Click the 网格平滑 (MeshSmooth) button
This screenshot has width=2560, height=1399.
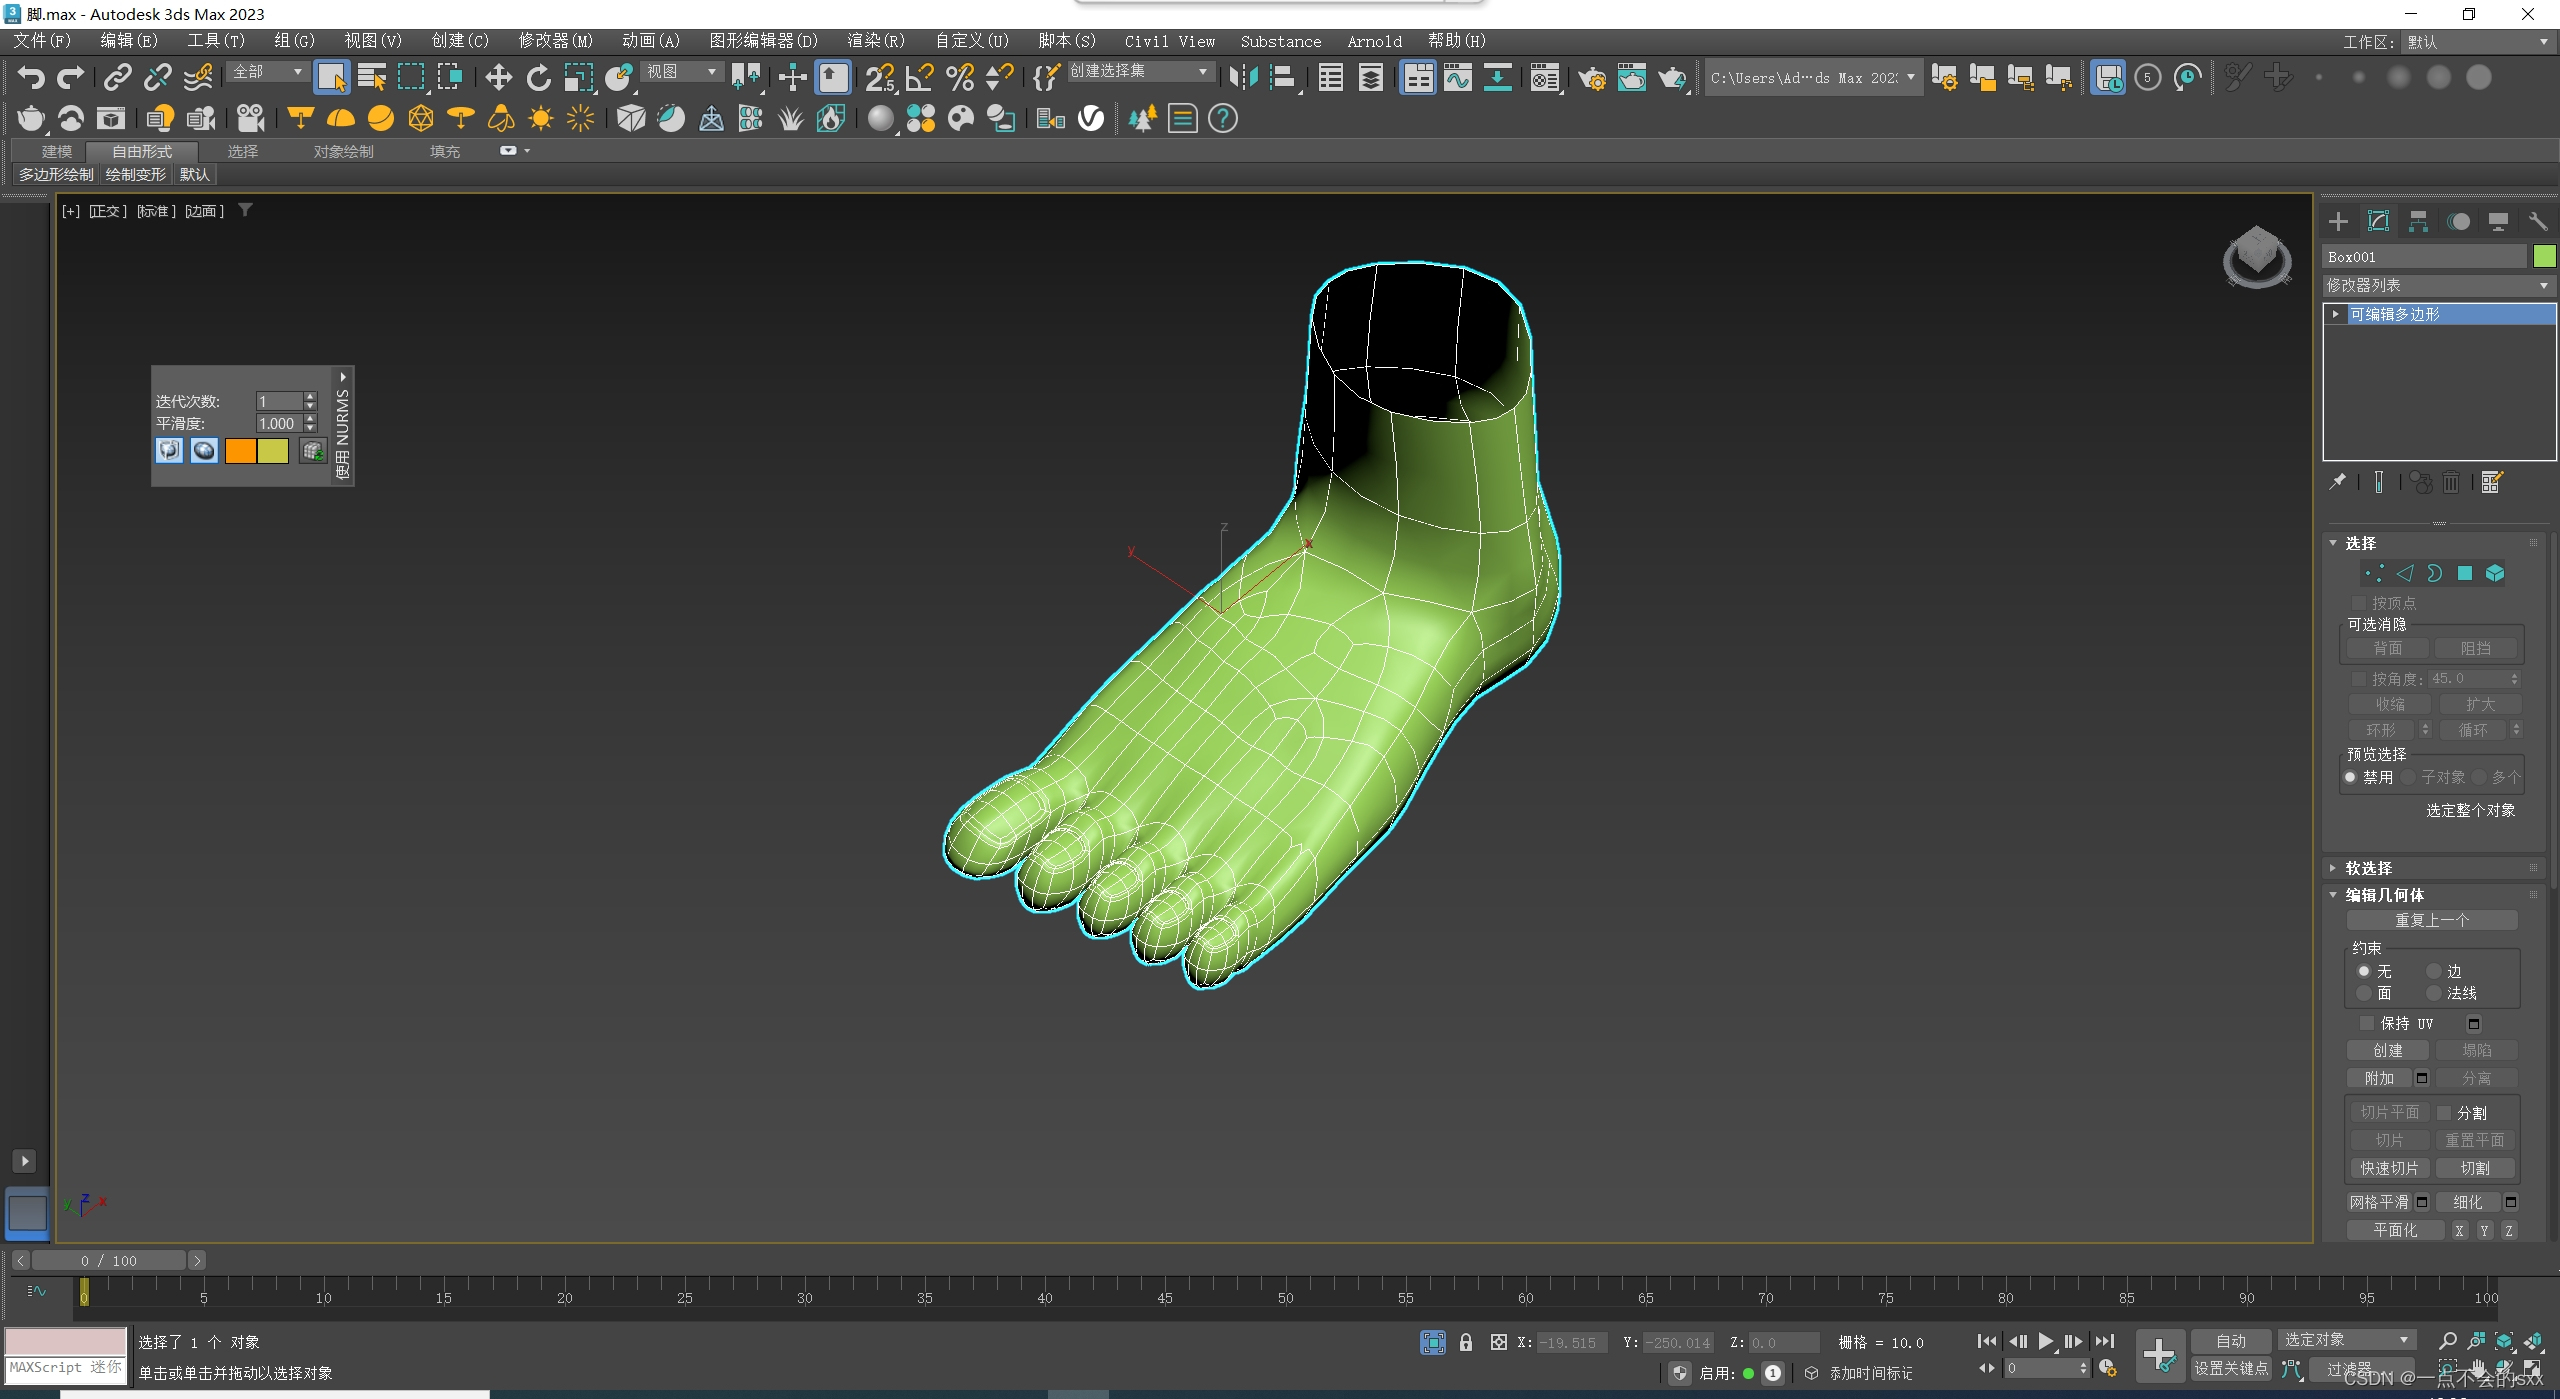[2379, 1202]
